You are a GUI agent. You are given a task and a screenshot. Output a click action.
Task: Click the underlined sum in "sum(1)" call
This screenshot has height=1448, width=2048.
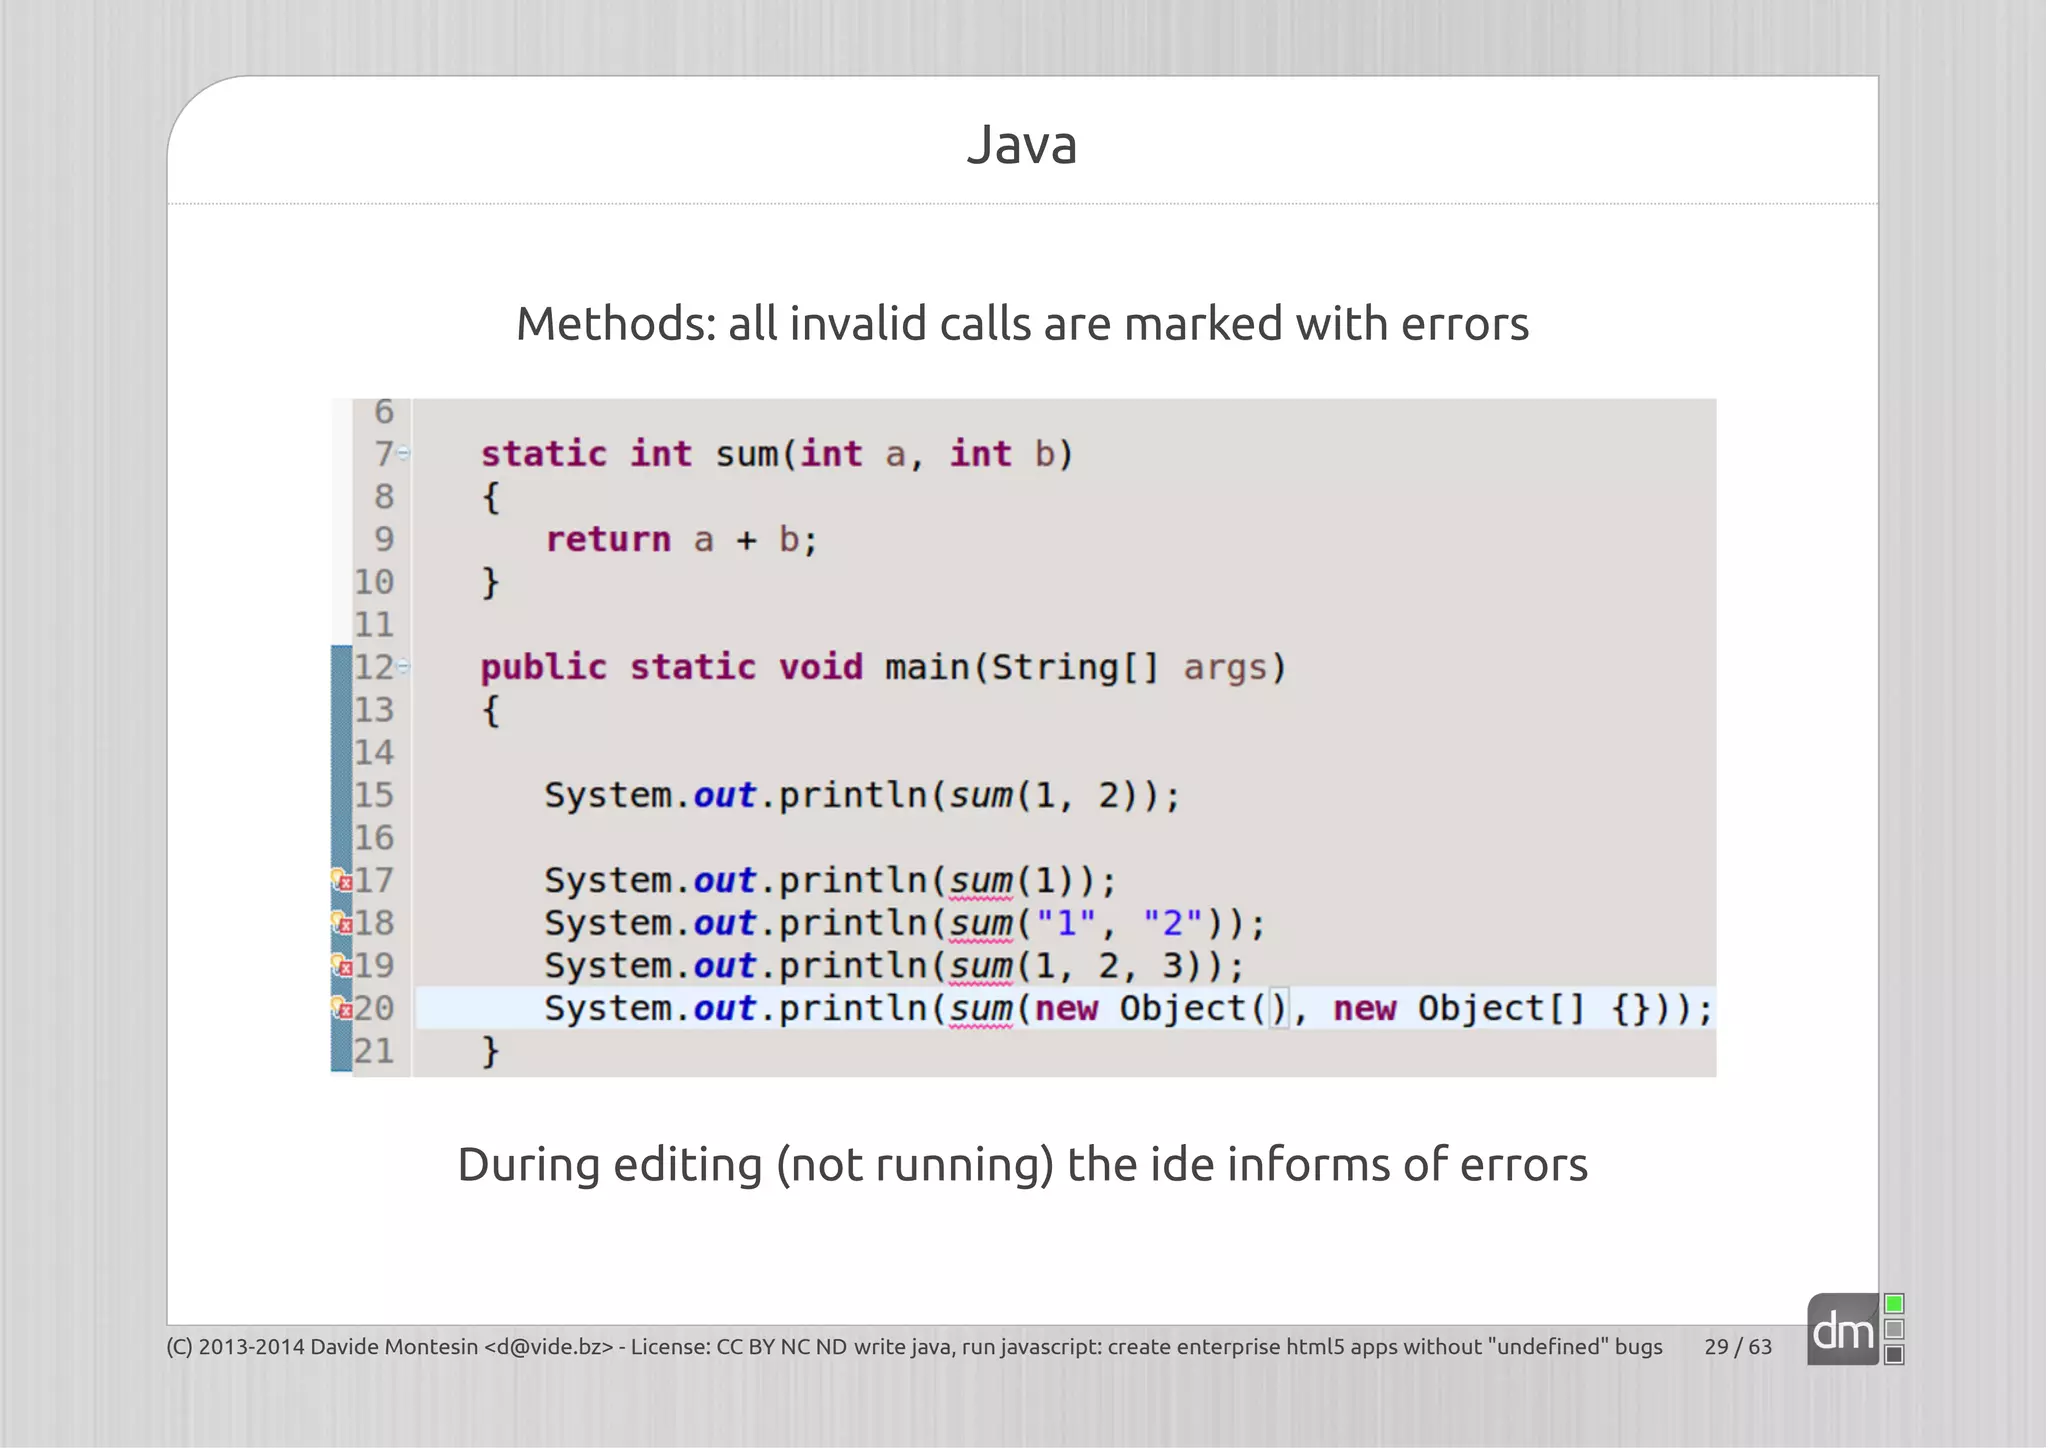pos(981,882)
